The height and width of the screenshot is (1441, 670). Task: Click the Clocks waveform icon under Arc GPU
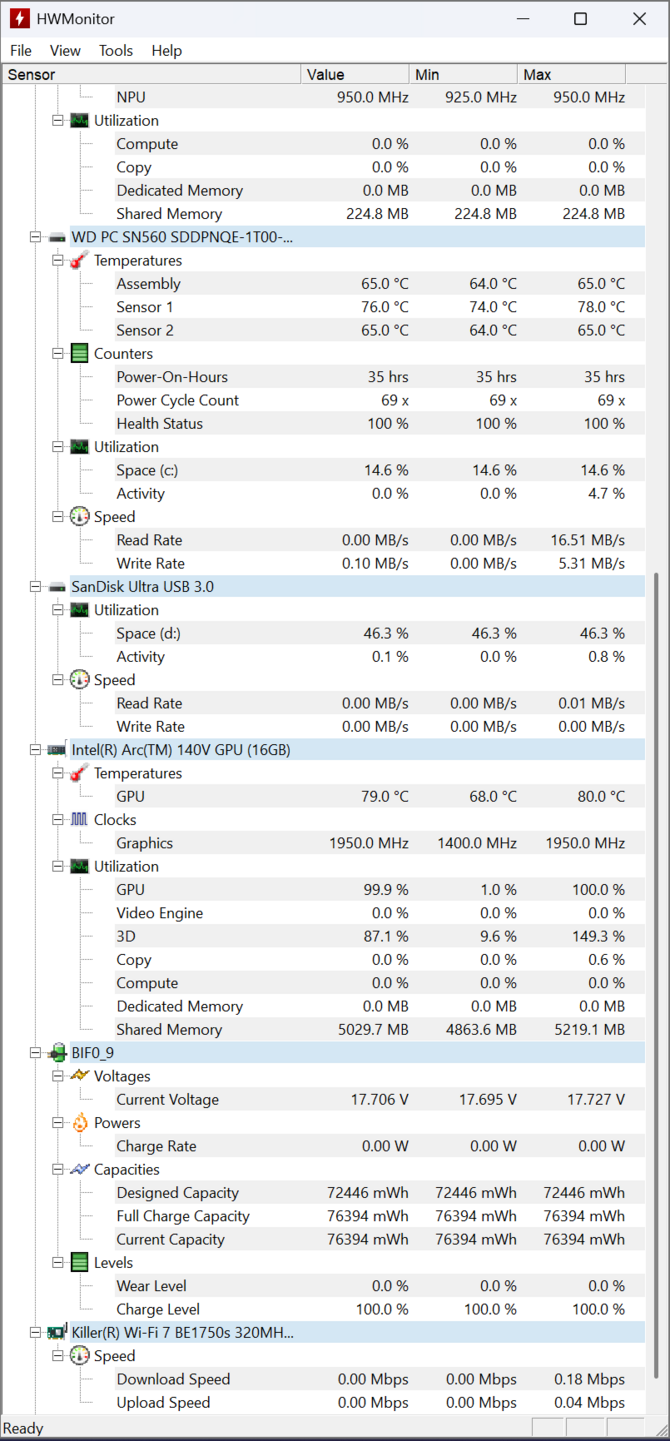[79, 820]
